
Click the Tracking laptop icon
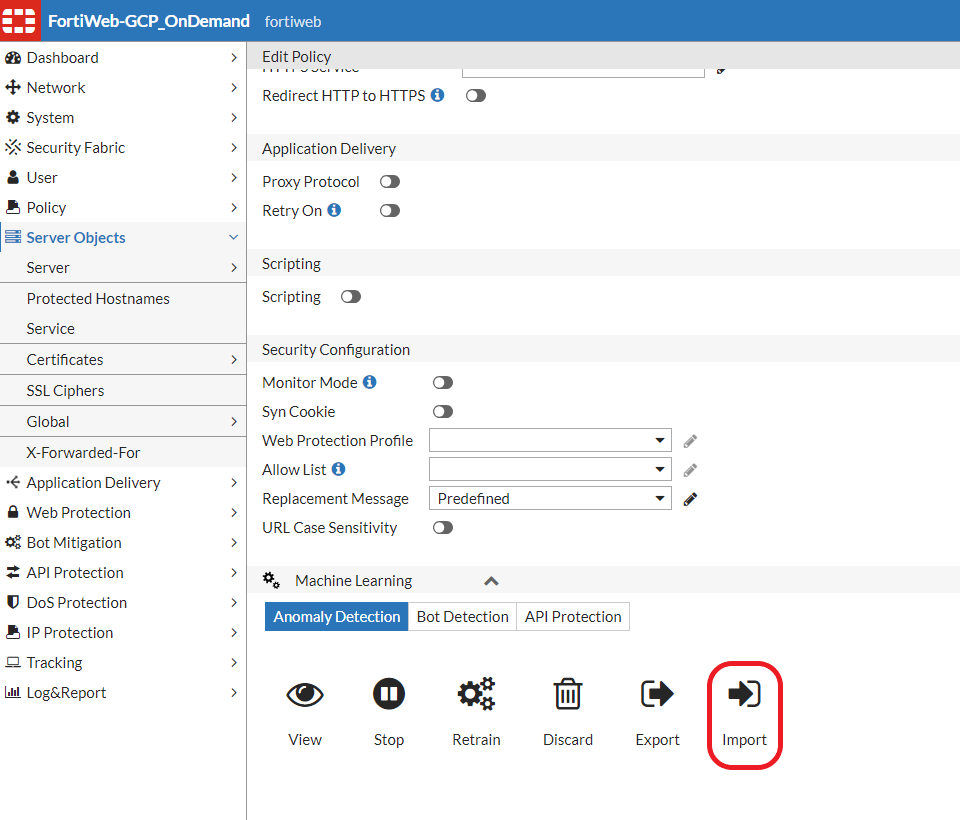(13, 662)
